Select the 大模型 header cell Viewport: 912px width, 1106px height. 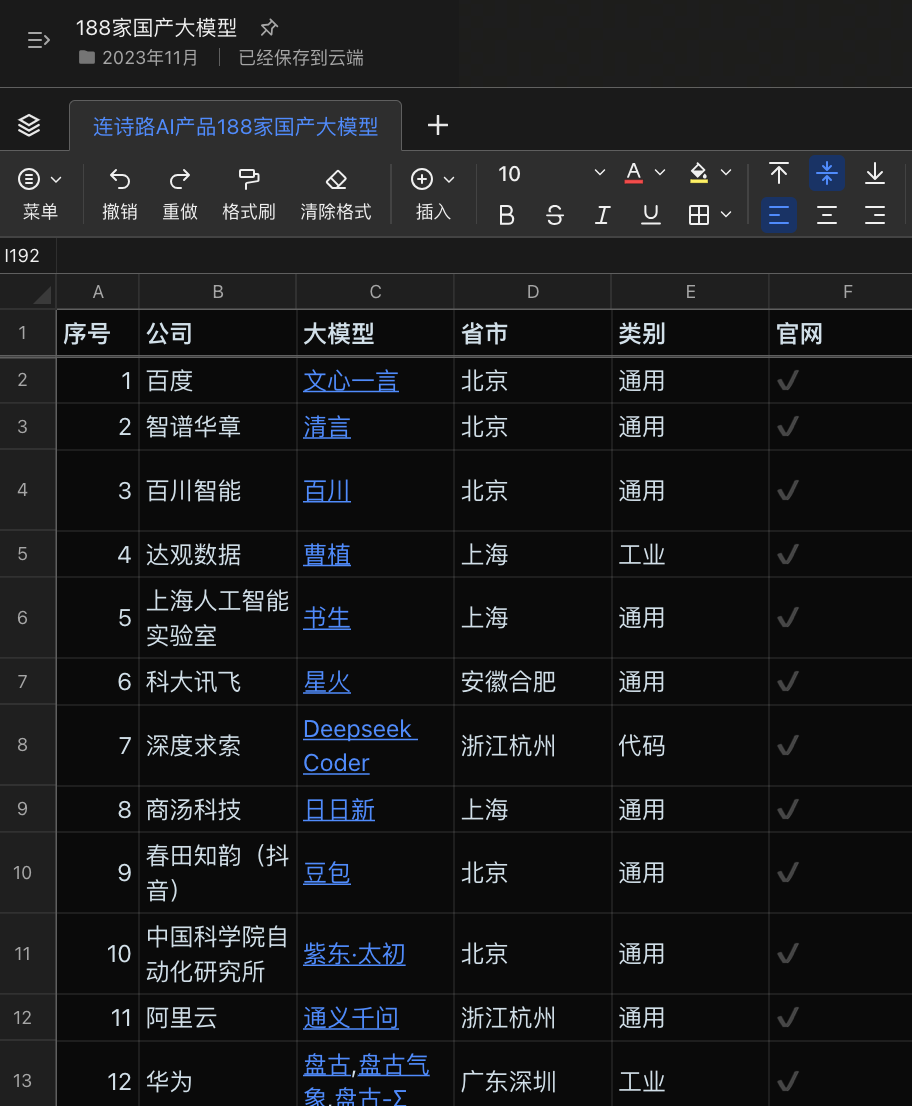375,334
